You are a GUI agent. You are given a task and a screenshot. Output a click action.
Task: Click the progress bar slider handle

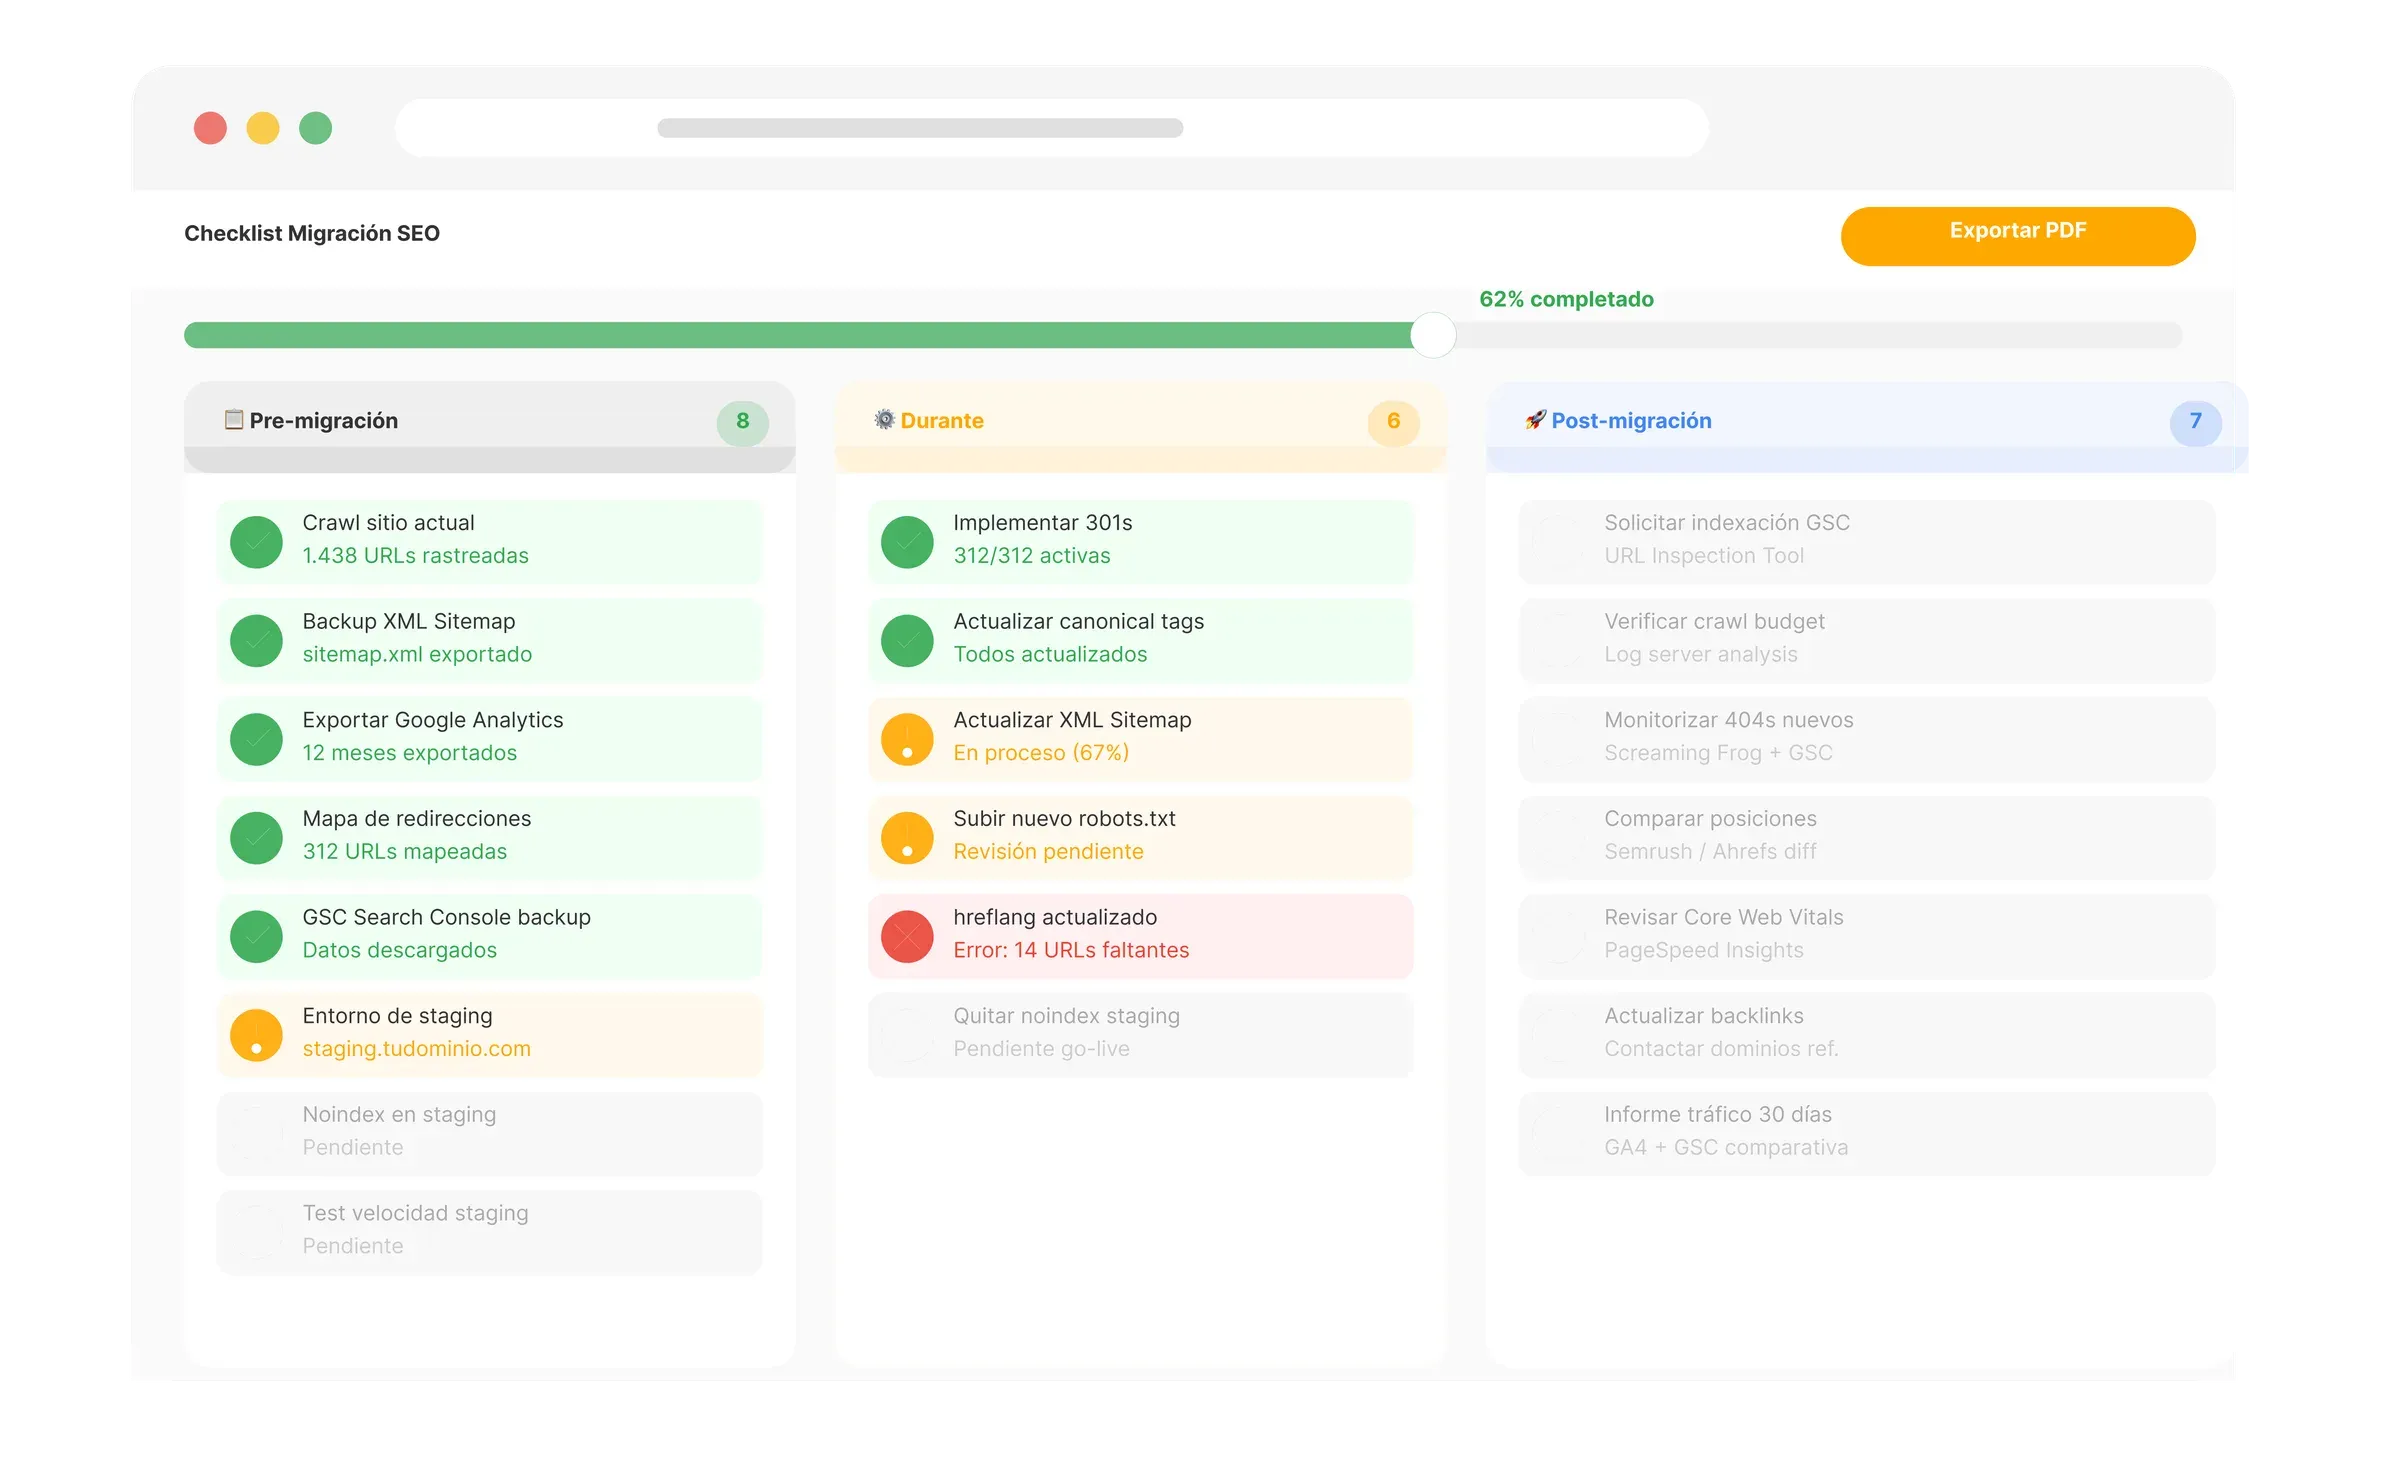pyautogui.click(x=1433, y=335)
